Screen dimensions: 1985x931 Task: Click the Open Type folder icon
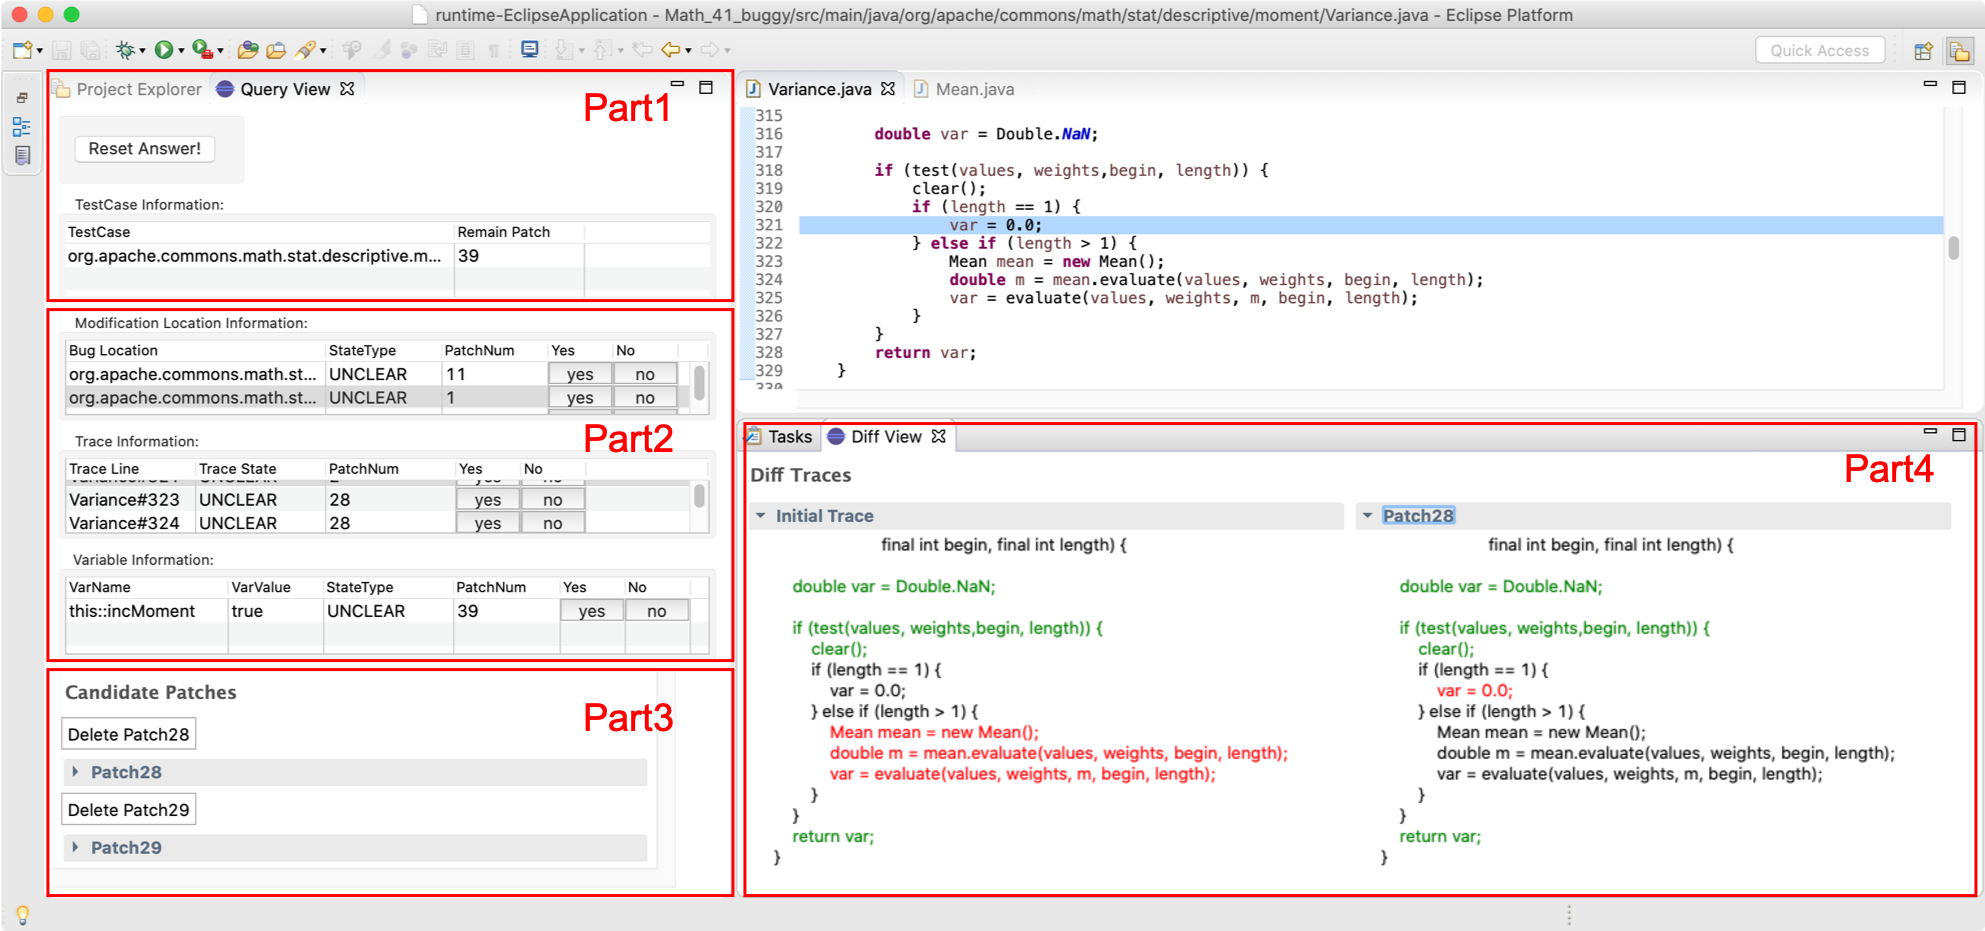pyautogui.click(x=248, y=50)
